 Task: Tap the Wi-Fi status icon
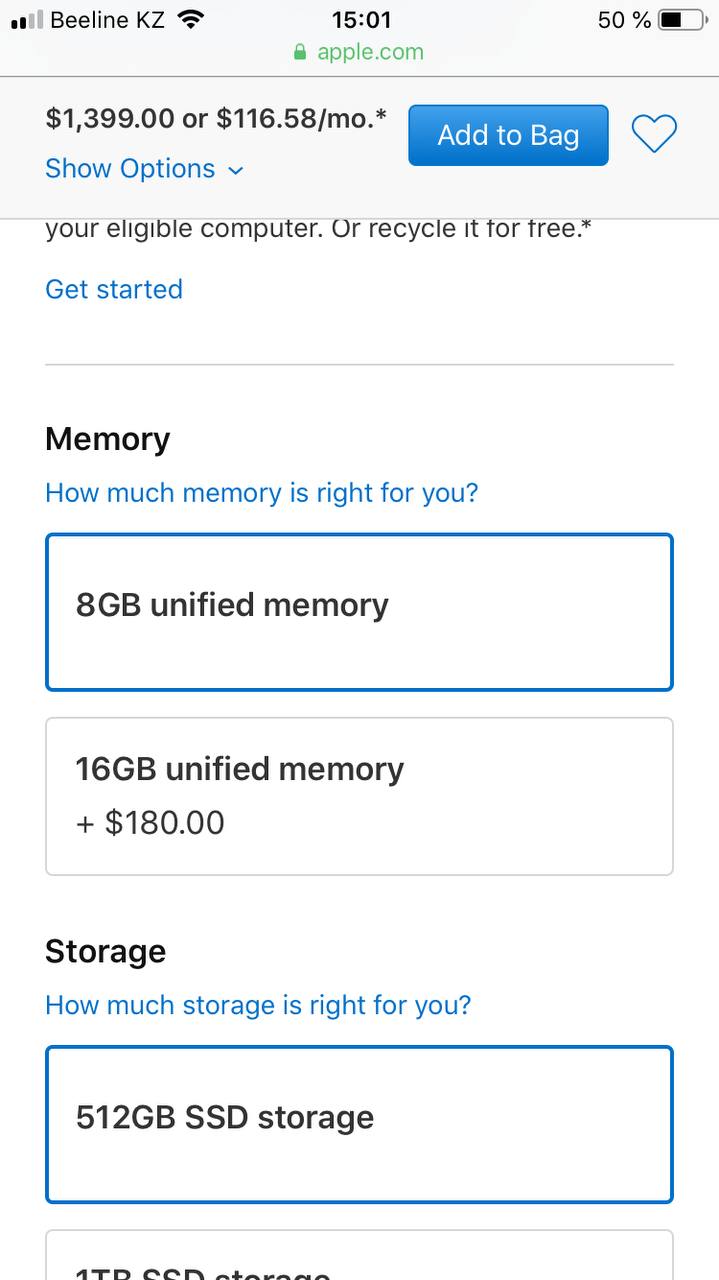pyautogui.click(x=189, y=19)
